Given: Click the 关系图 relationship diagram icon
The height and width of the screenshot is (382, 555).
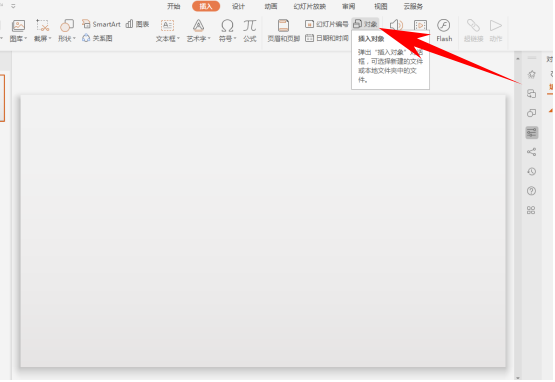Looking at the screenshot, I should coord(97,38).
